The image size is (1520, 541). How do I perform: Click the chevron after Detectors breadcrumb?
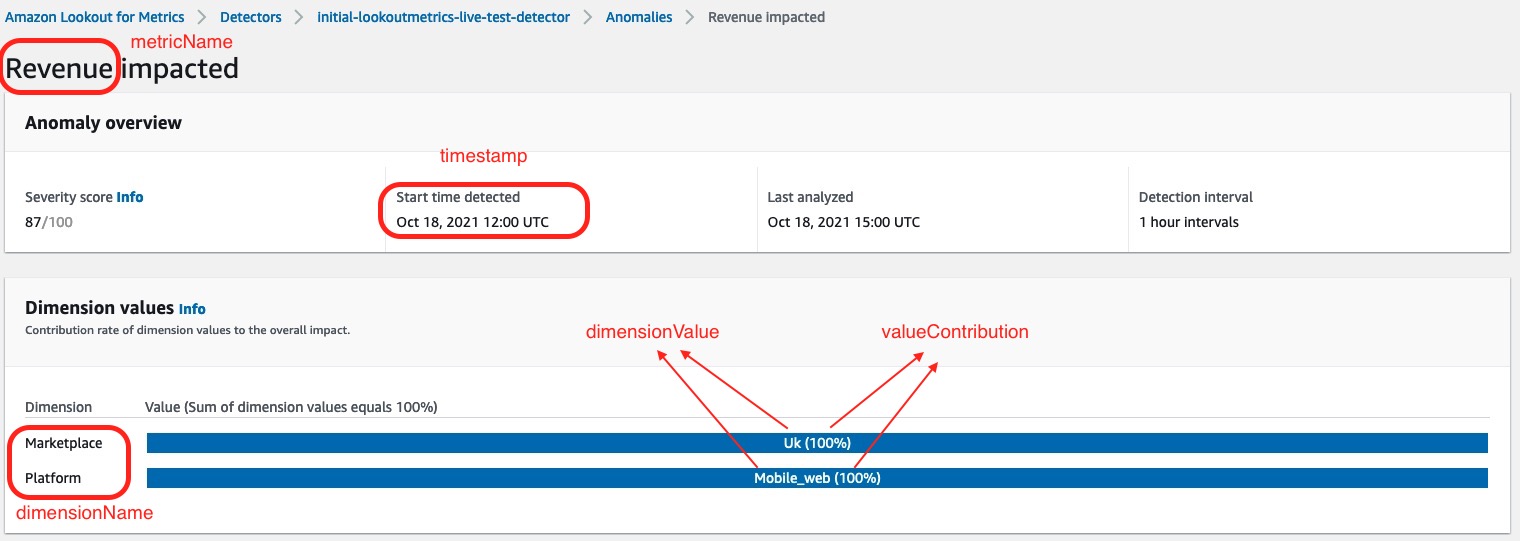[300, 17]
